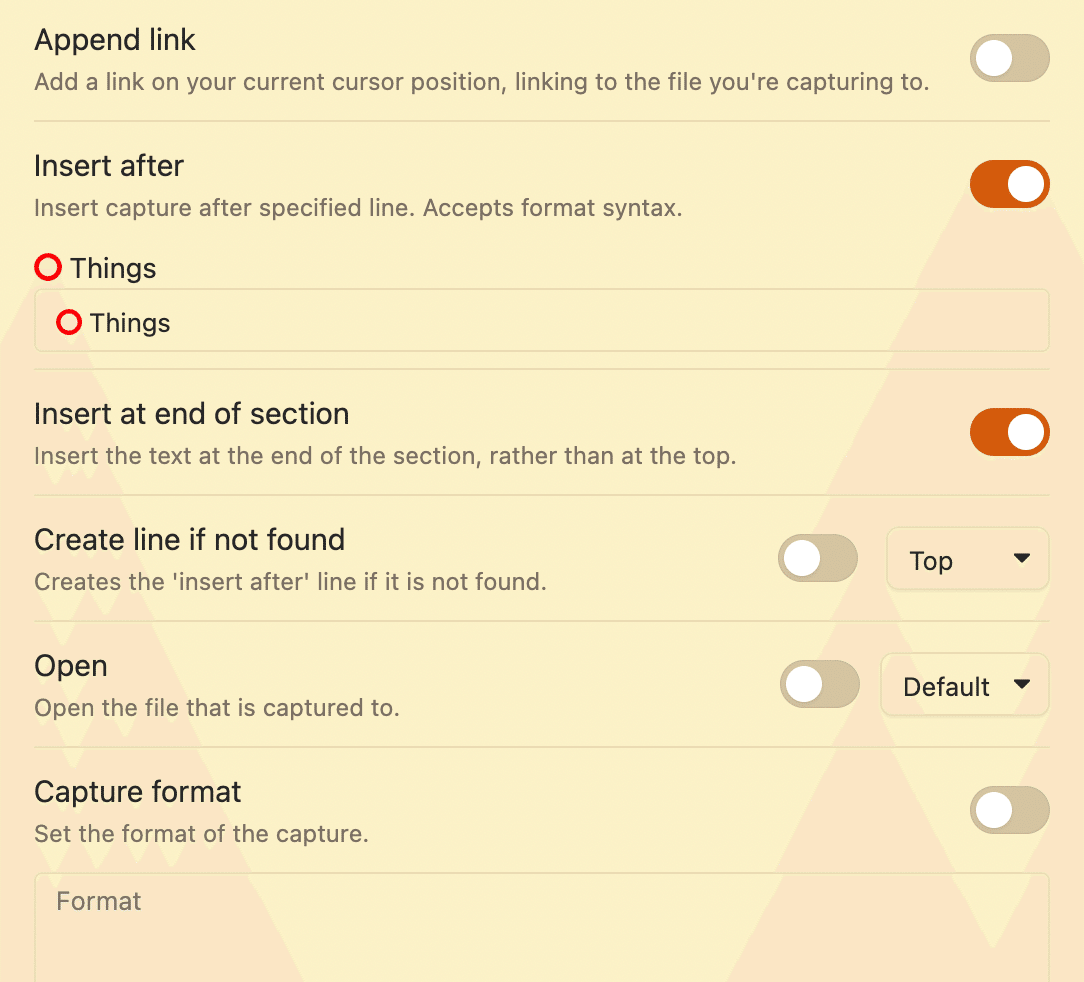This screenshot has height=982, width=1084.
Task: Click the Create line if not found title
Action: pyautogui.click(x=189, y=540)
